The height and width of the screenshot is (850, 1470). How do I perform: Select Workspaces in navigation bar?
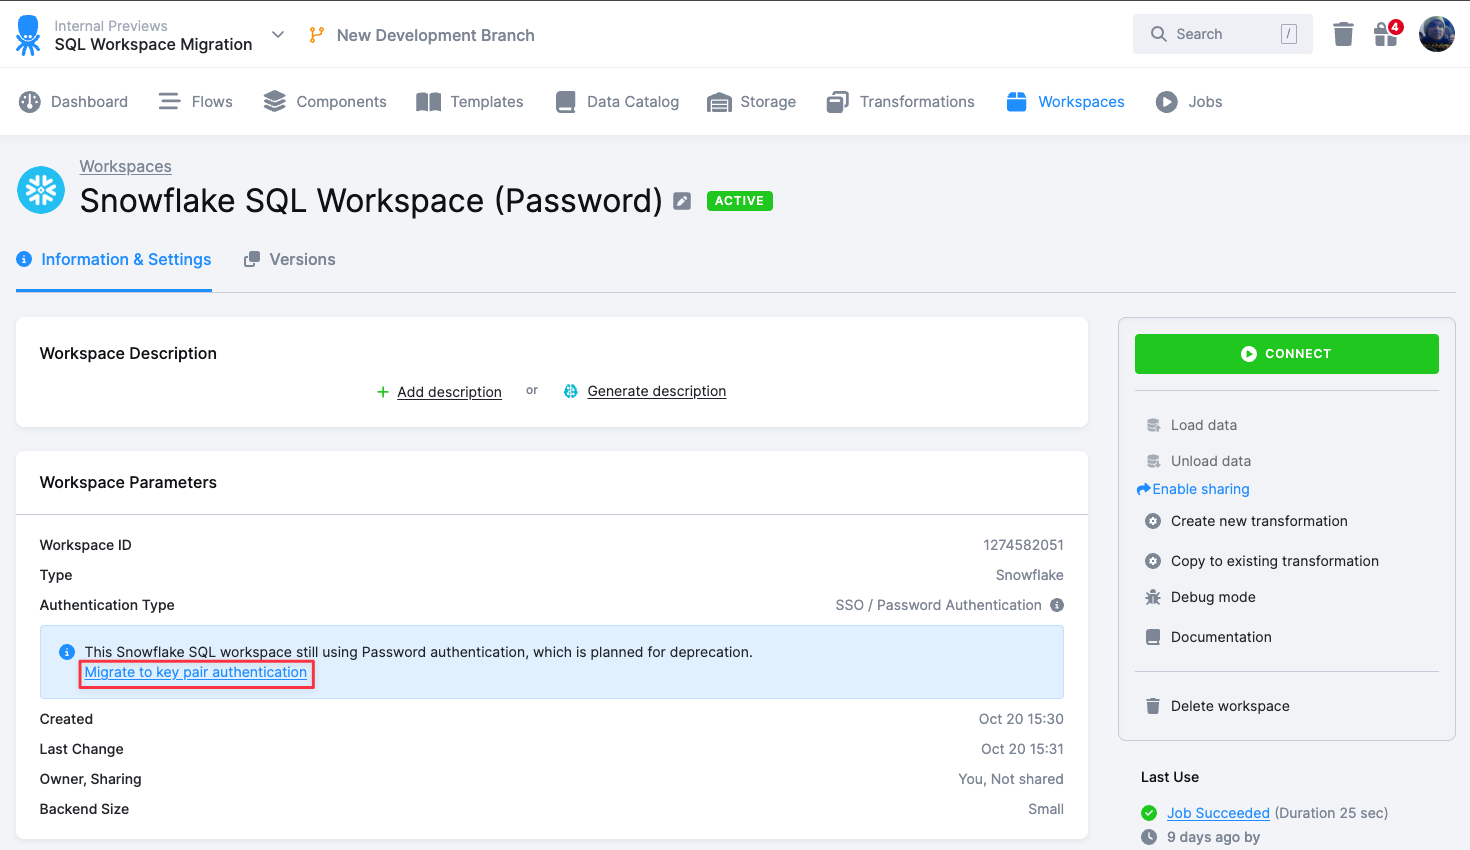click(x=1065, y=102)
